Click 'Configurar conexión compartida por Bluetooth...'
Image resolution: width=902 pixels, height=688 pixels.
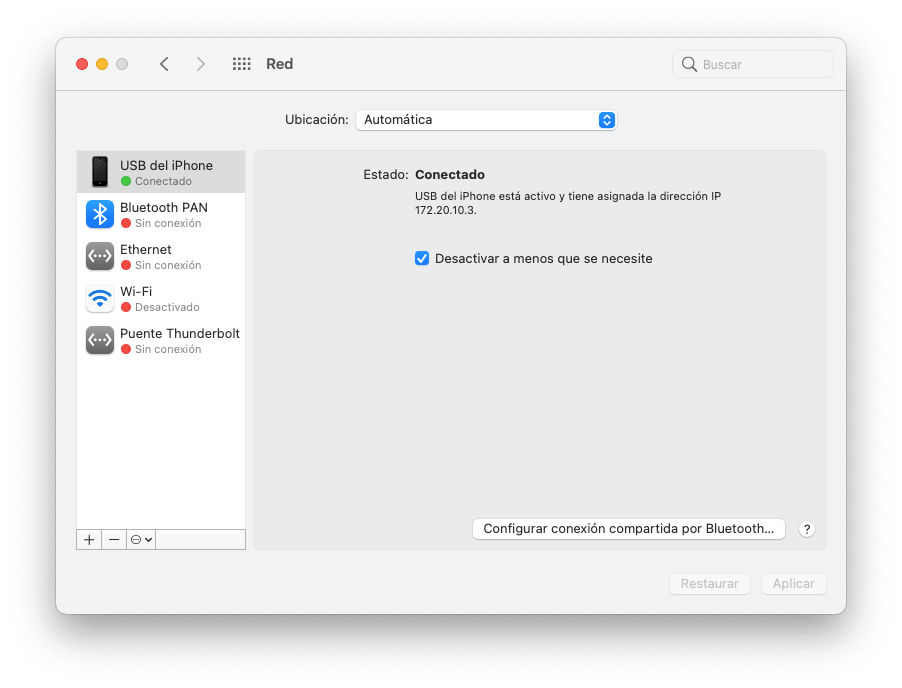point(628,528)
